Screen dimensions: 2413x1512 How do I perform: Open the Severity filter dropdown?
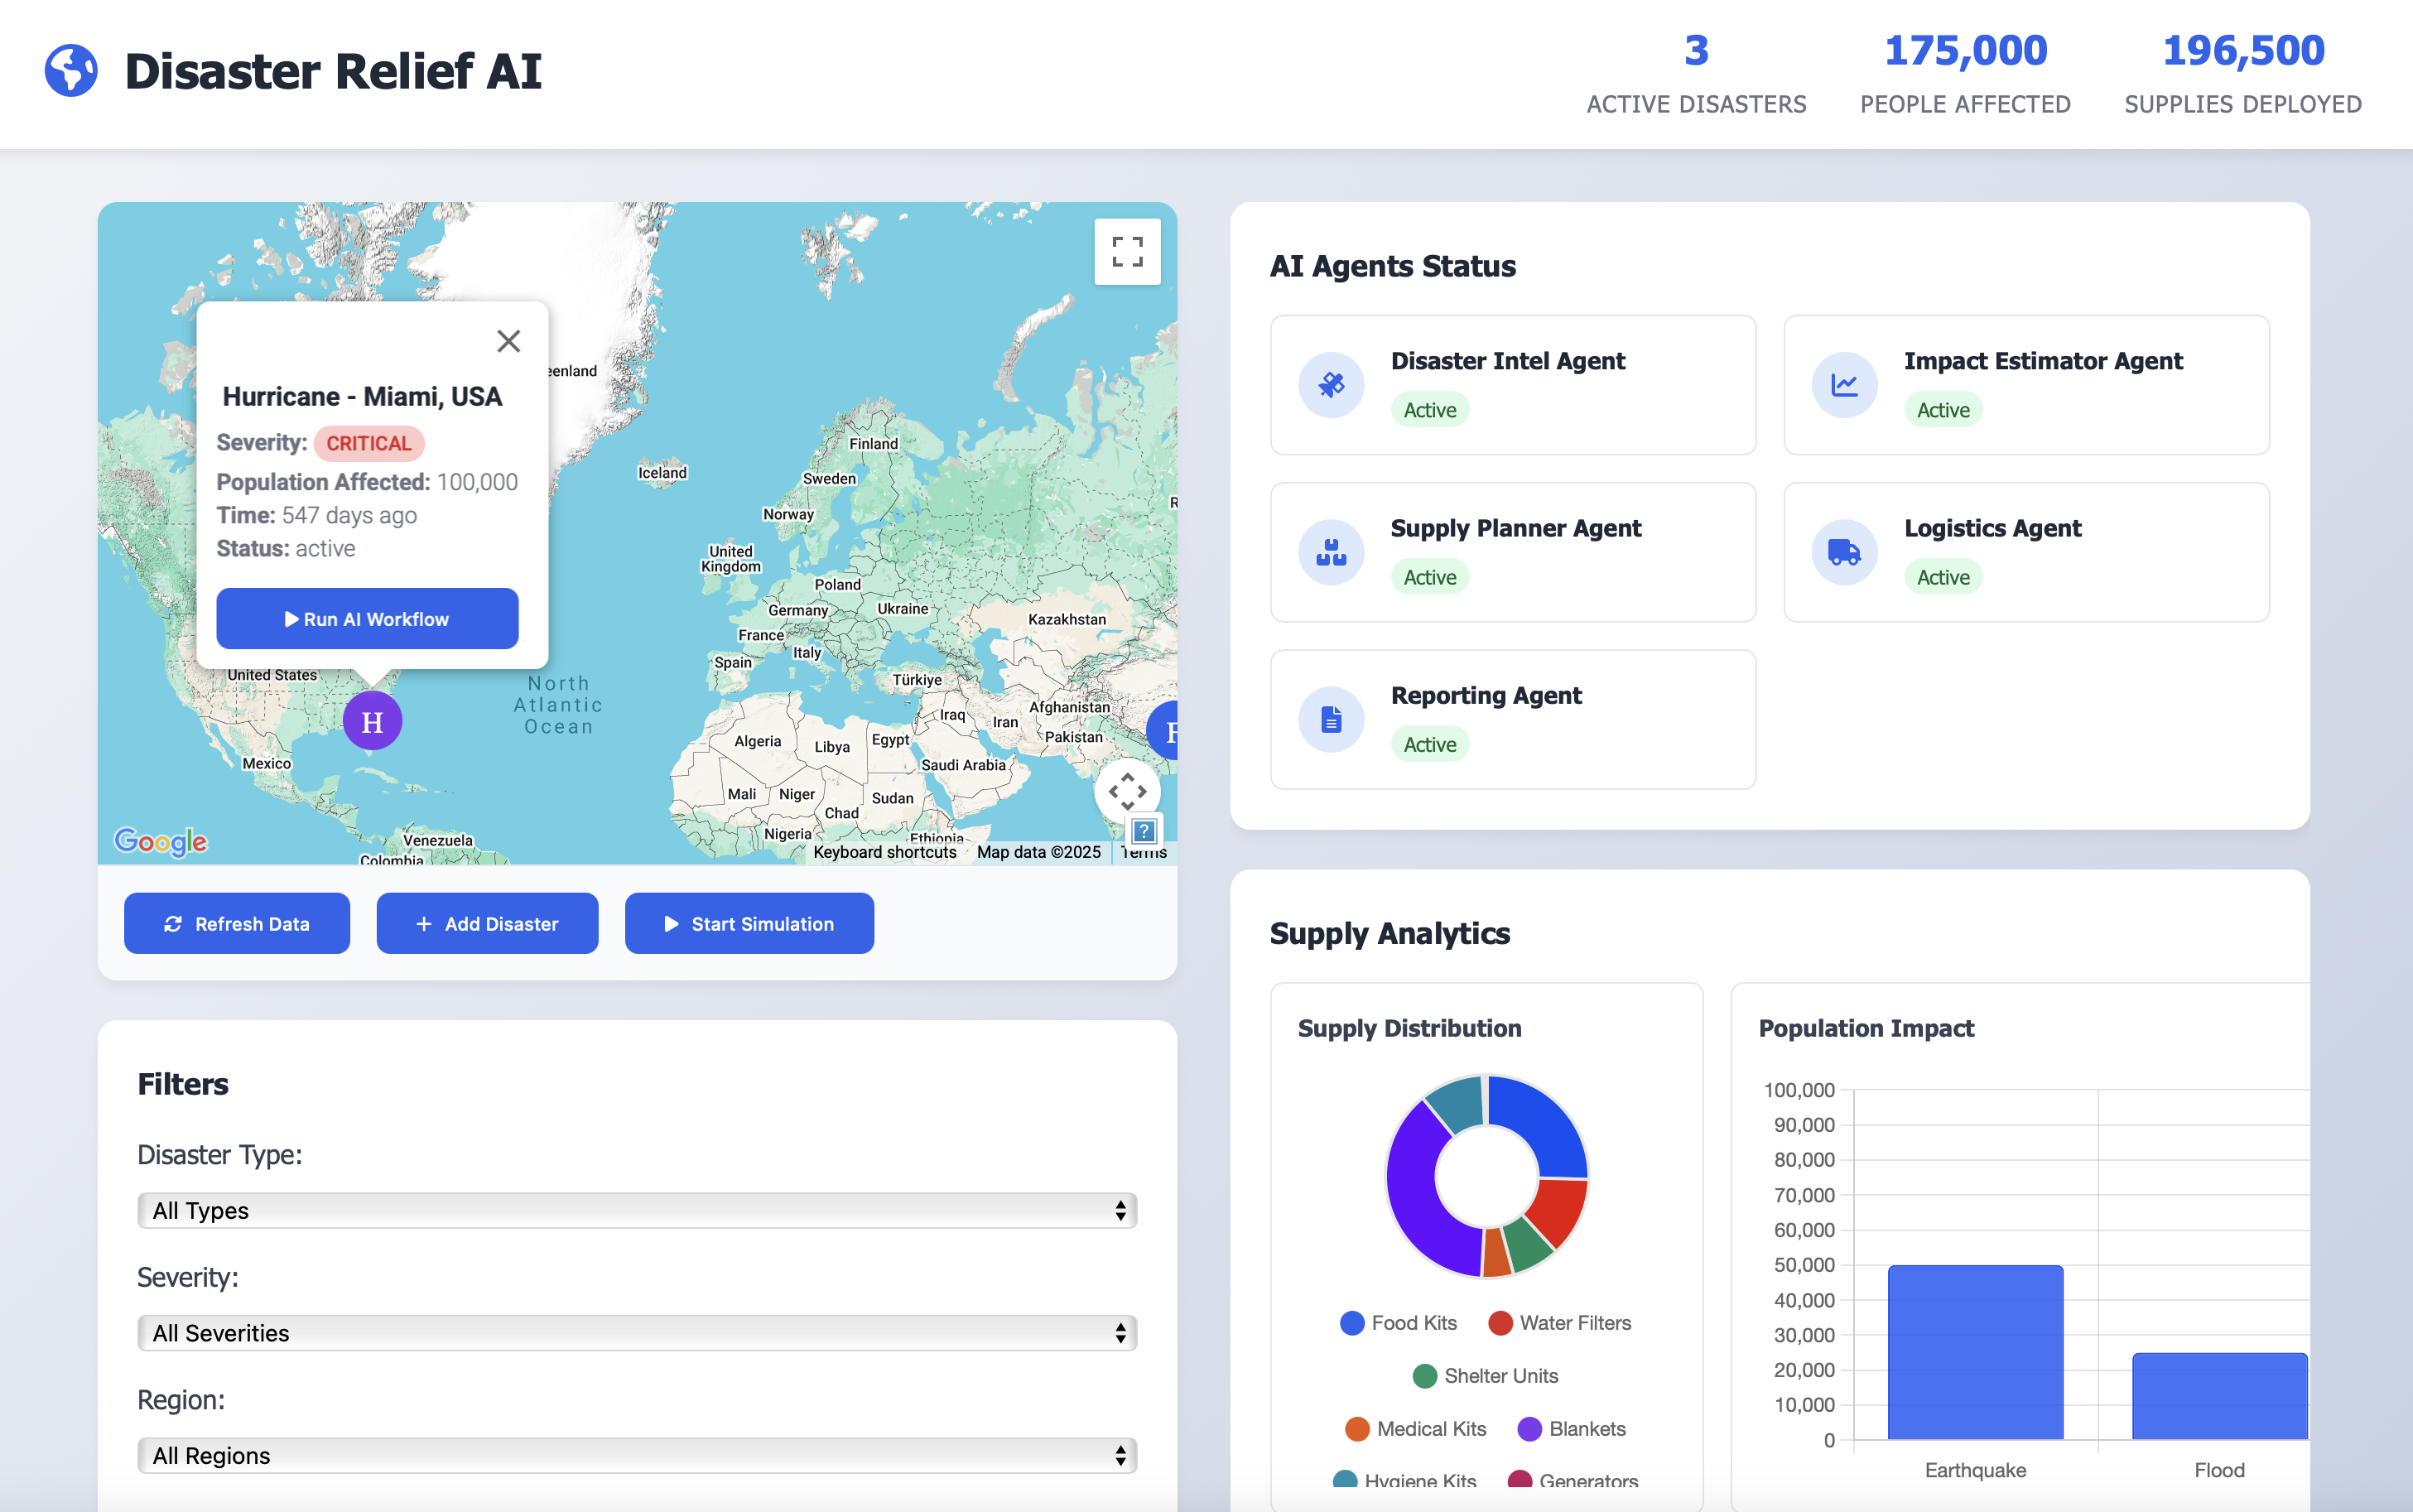coord(637,1333)
